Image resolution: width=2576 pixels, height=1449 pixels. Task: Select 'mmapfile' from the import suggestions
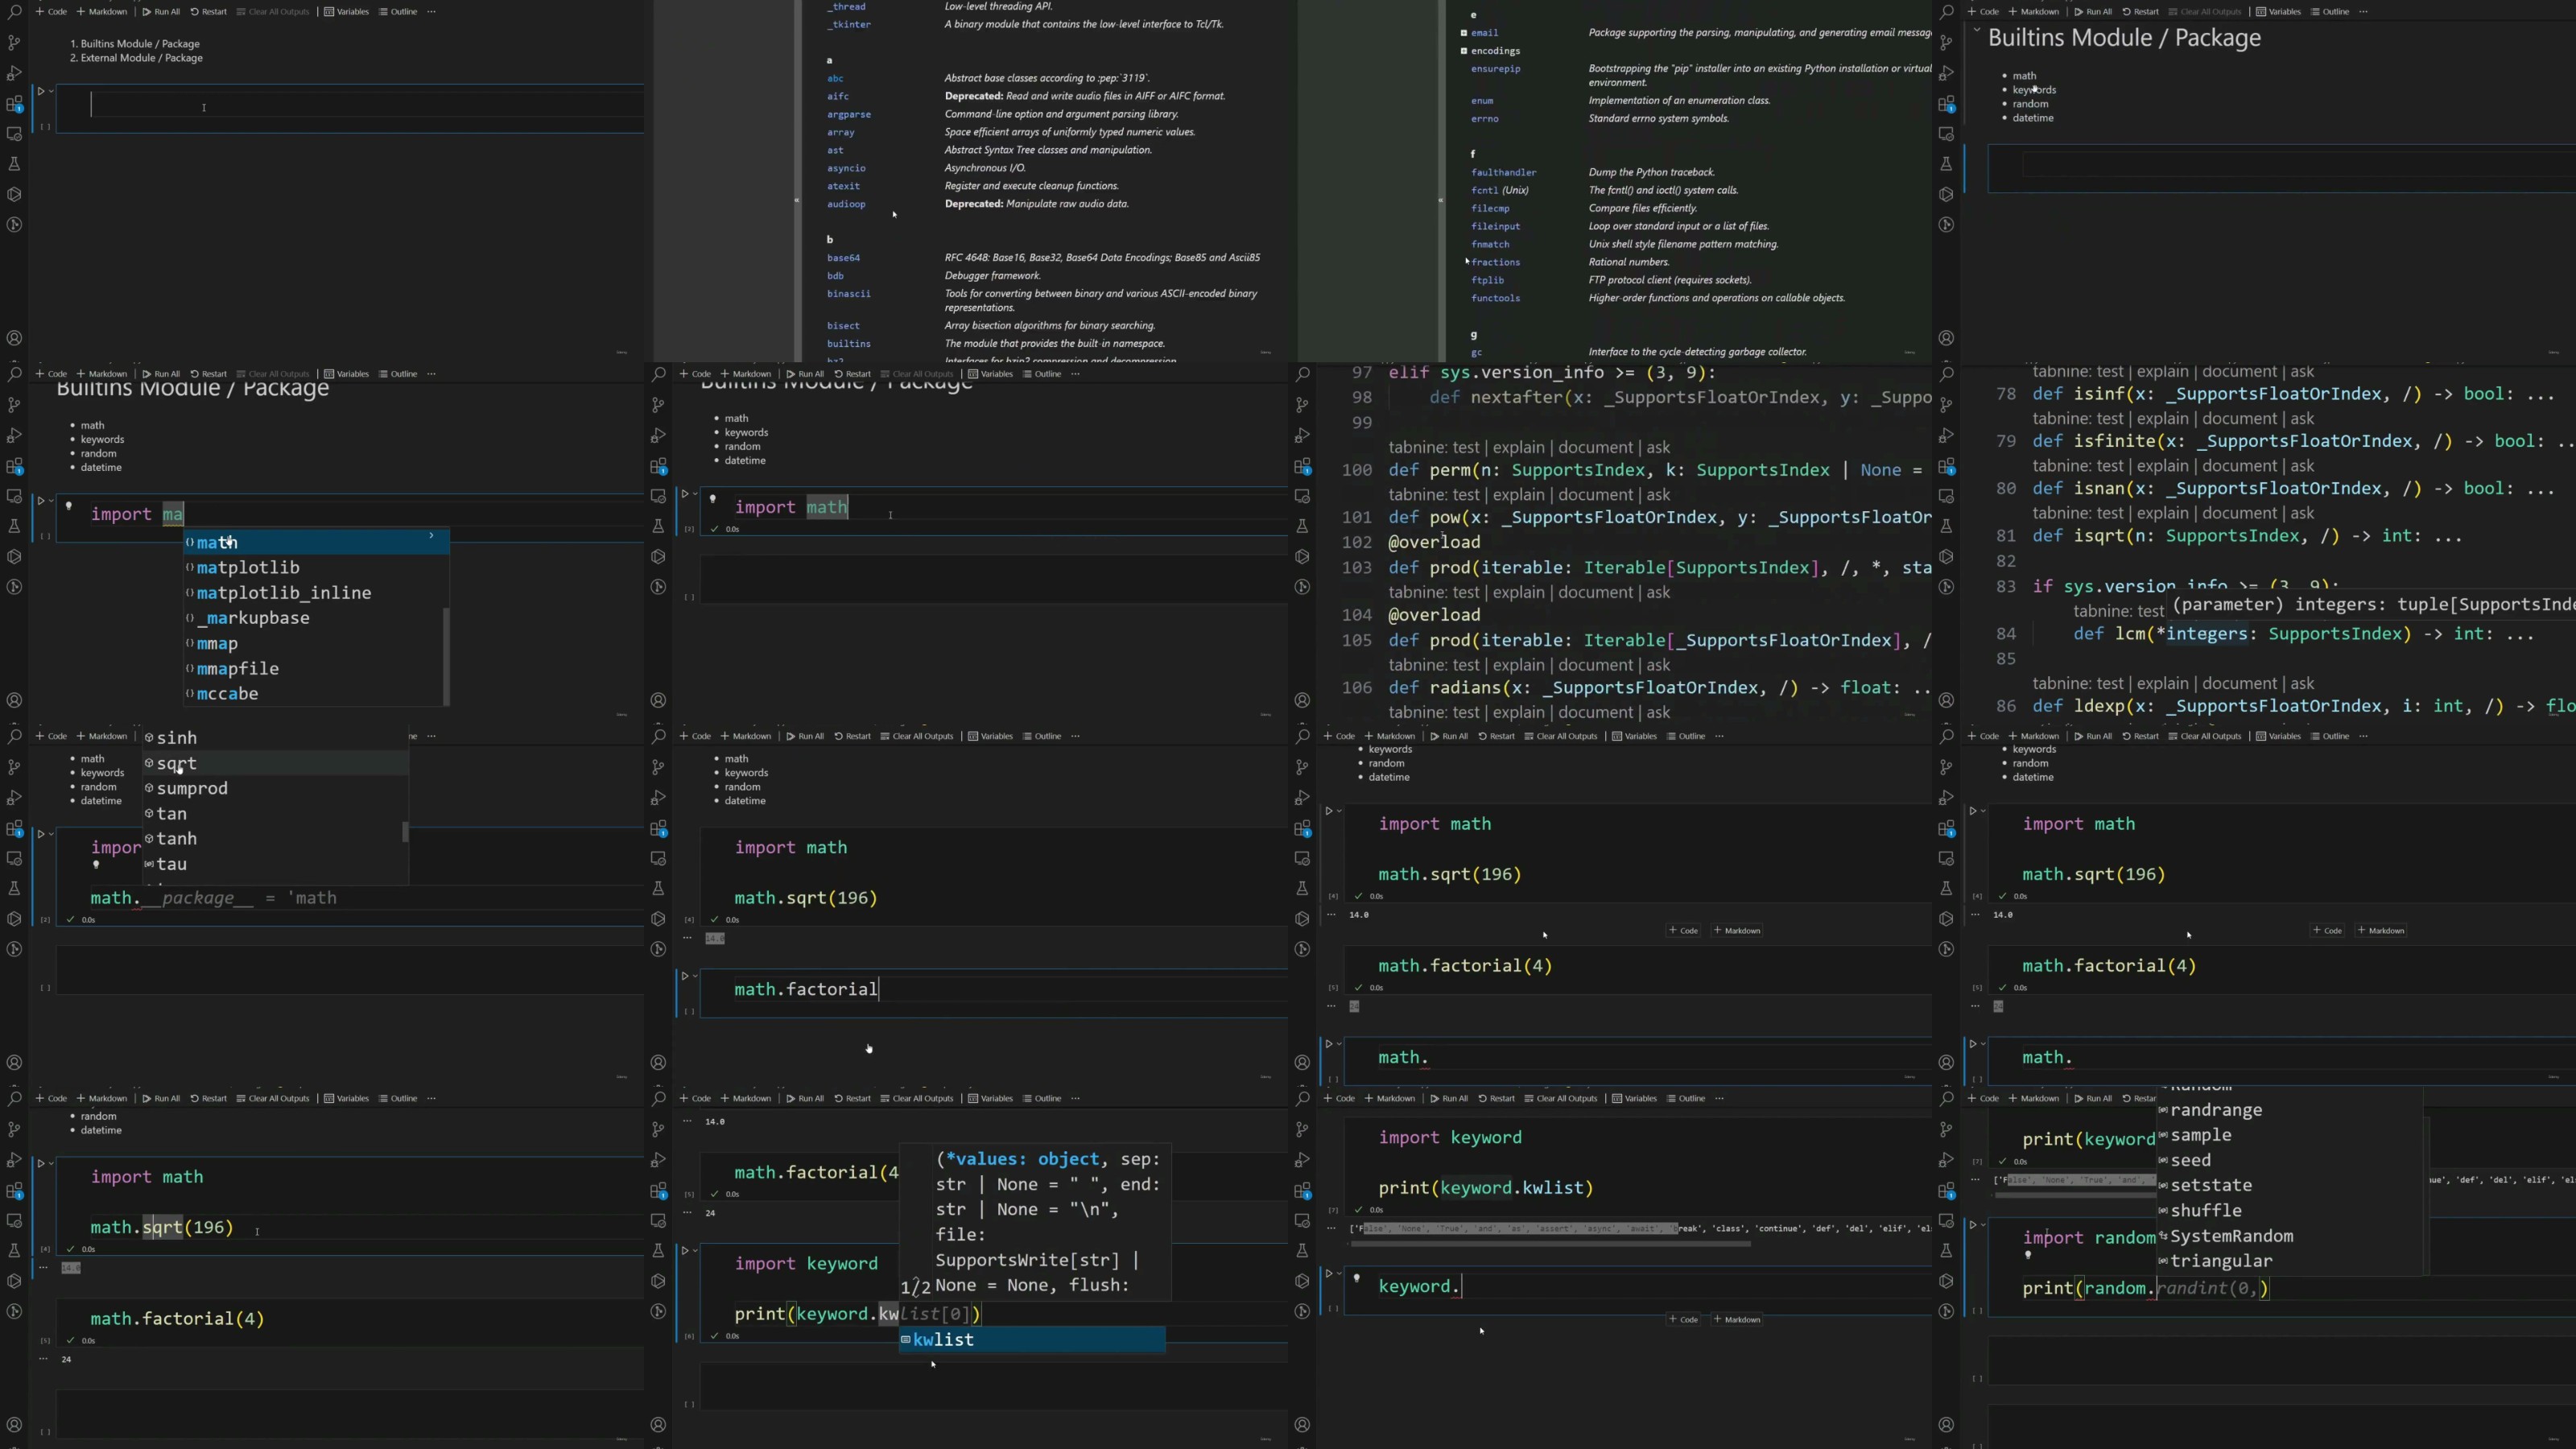(315, 669)
